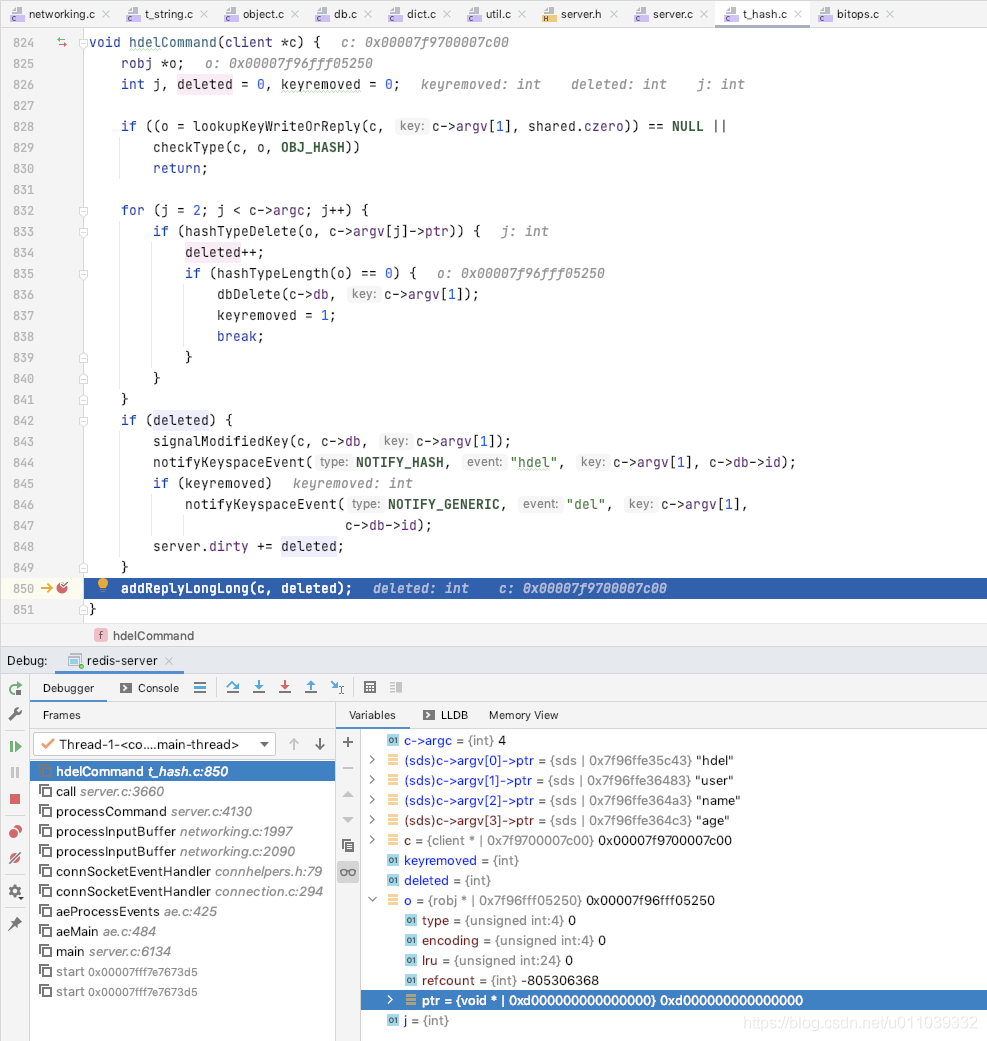Image resolution: width=987 pixels, height=1041 pixels.
Task: Expand the c client pointer variable
Action: click(x=372, y=840)
